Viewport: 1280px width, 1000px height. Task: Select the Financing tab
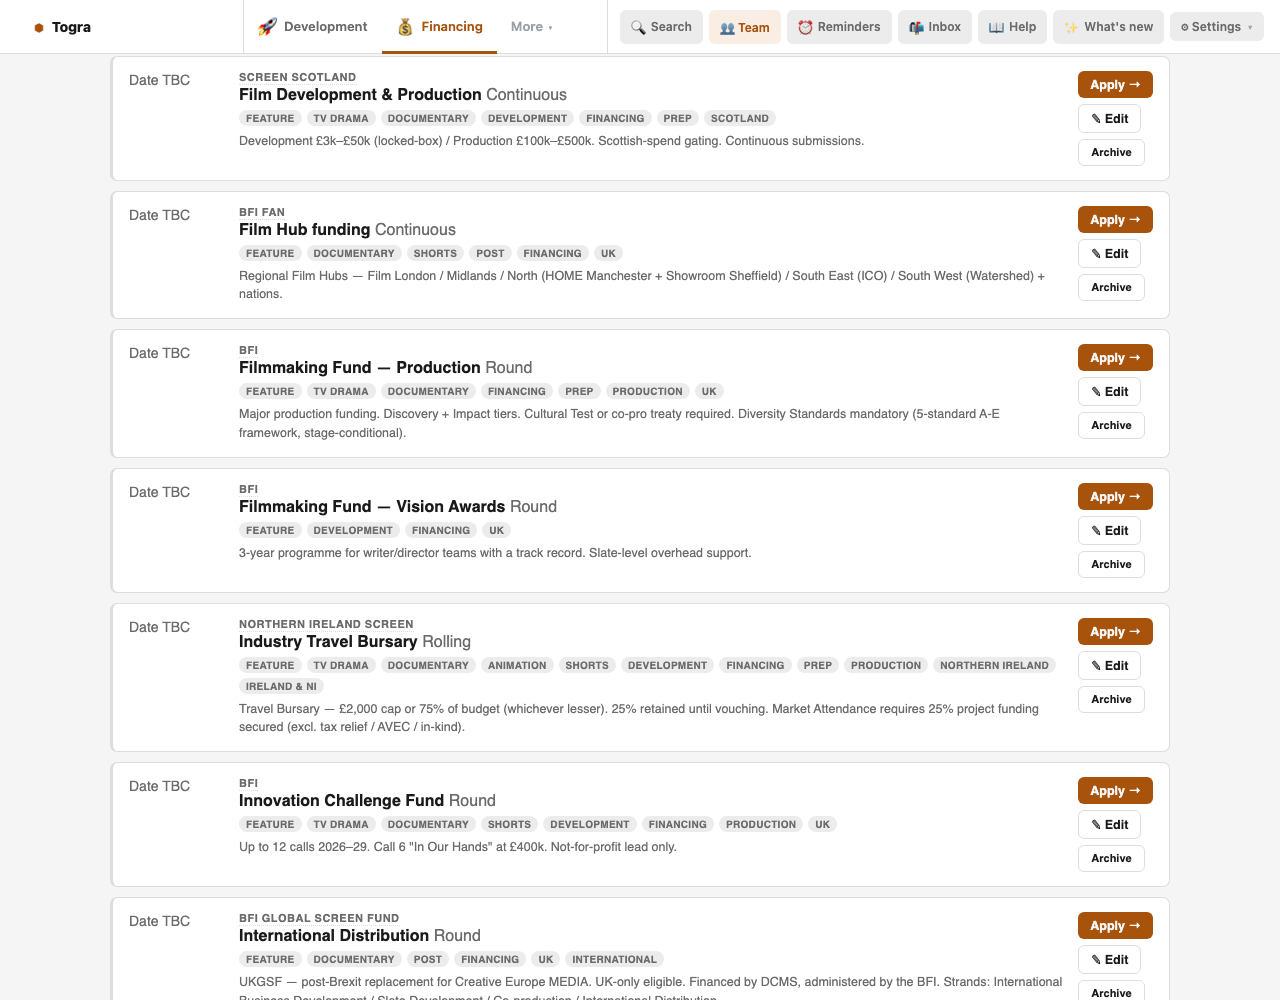click(440, 27)
